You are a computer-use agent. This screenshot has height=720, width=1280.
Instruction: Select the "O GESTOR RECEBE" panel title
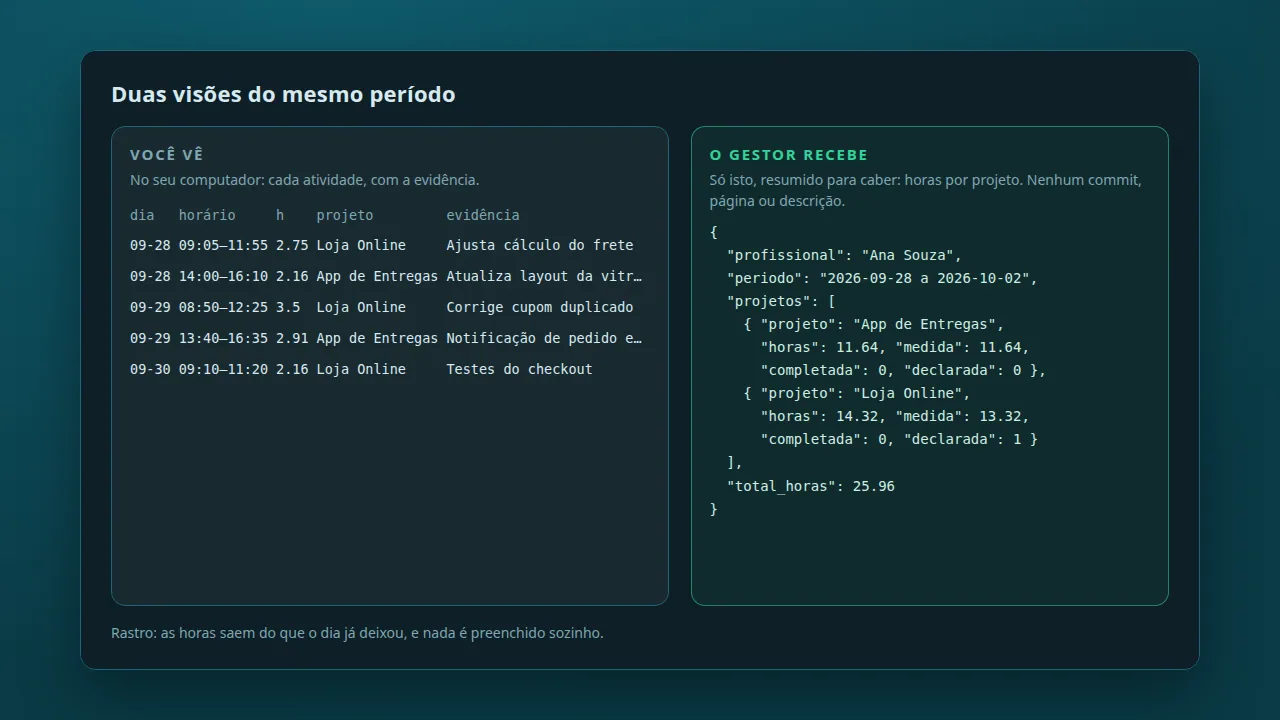click(x=789, y=155)
